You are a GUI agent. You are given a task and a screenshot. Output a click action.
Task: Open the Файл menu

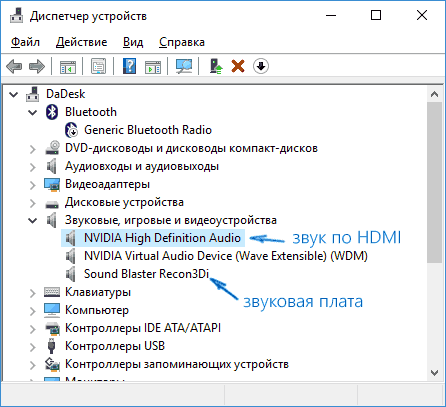pyautogui.click(x=25, y=42)
